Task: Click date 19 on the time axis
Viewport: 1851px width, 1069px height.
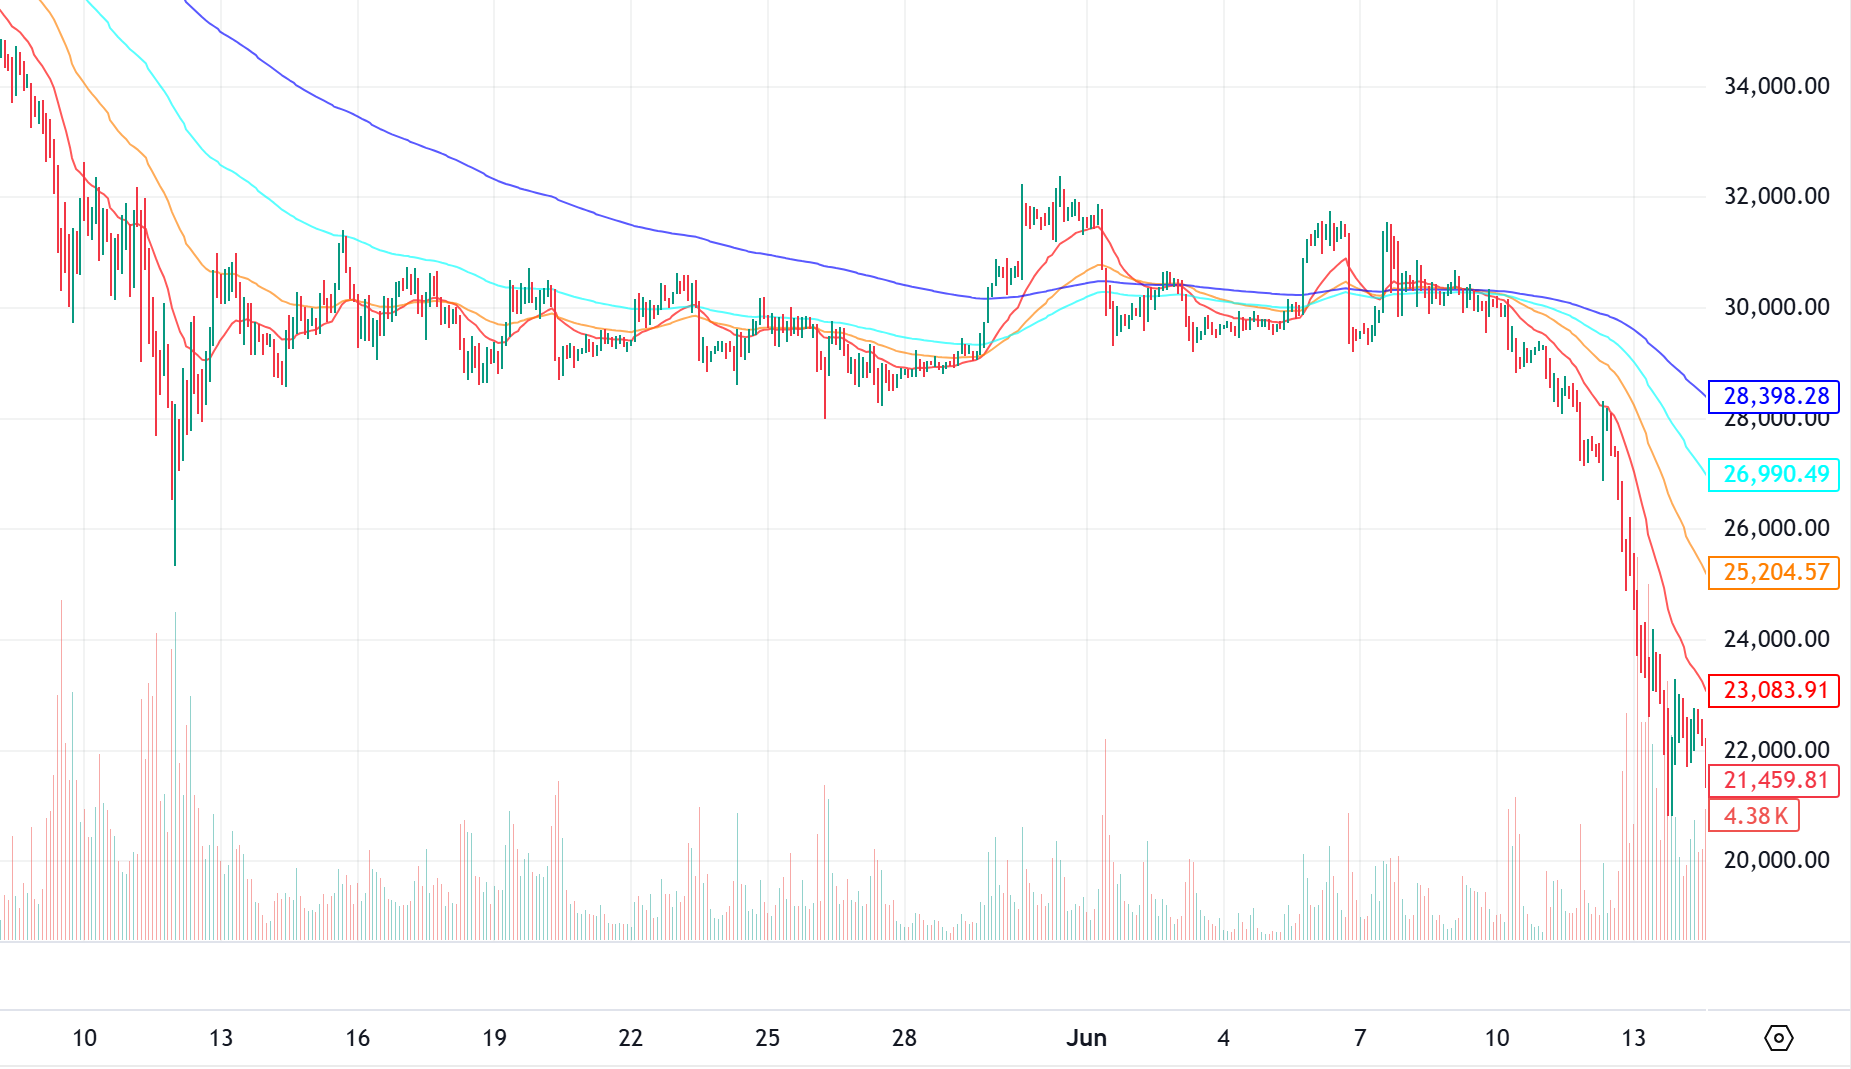Action: [494, 1038]
